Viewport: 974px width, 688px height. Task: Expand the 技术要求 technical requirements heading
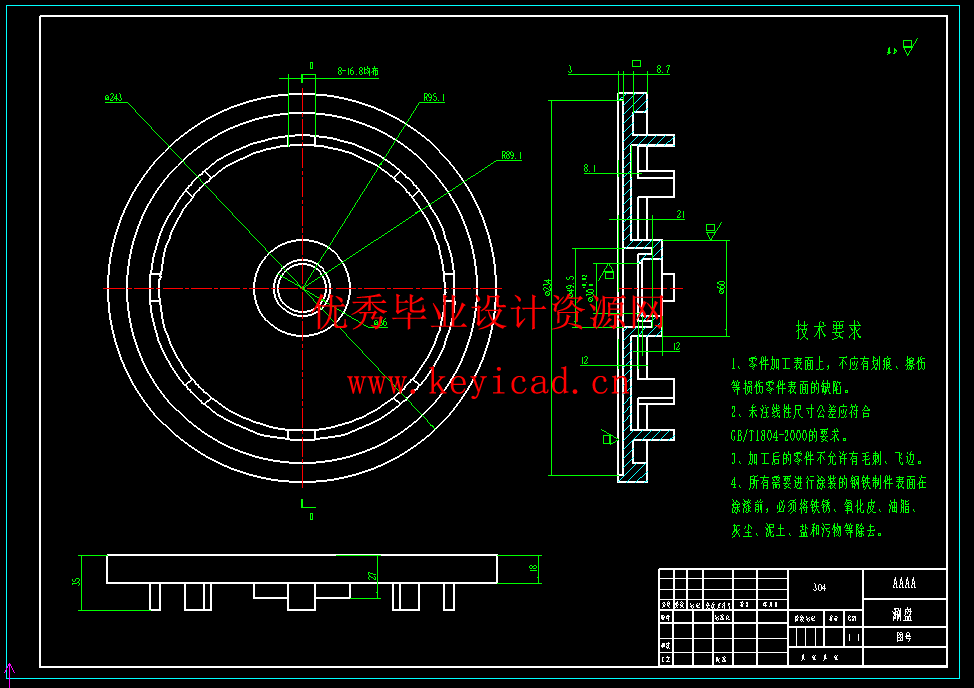[x=830, y=330]
